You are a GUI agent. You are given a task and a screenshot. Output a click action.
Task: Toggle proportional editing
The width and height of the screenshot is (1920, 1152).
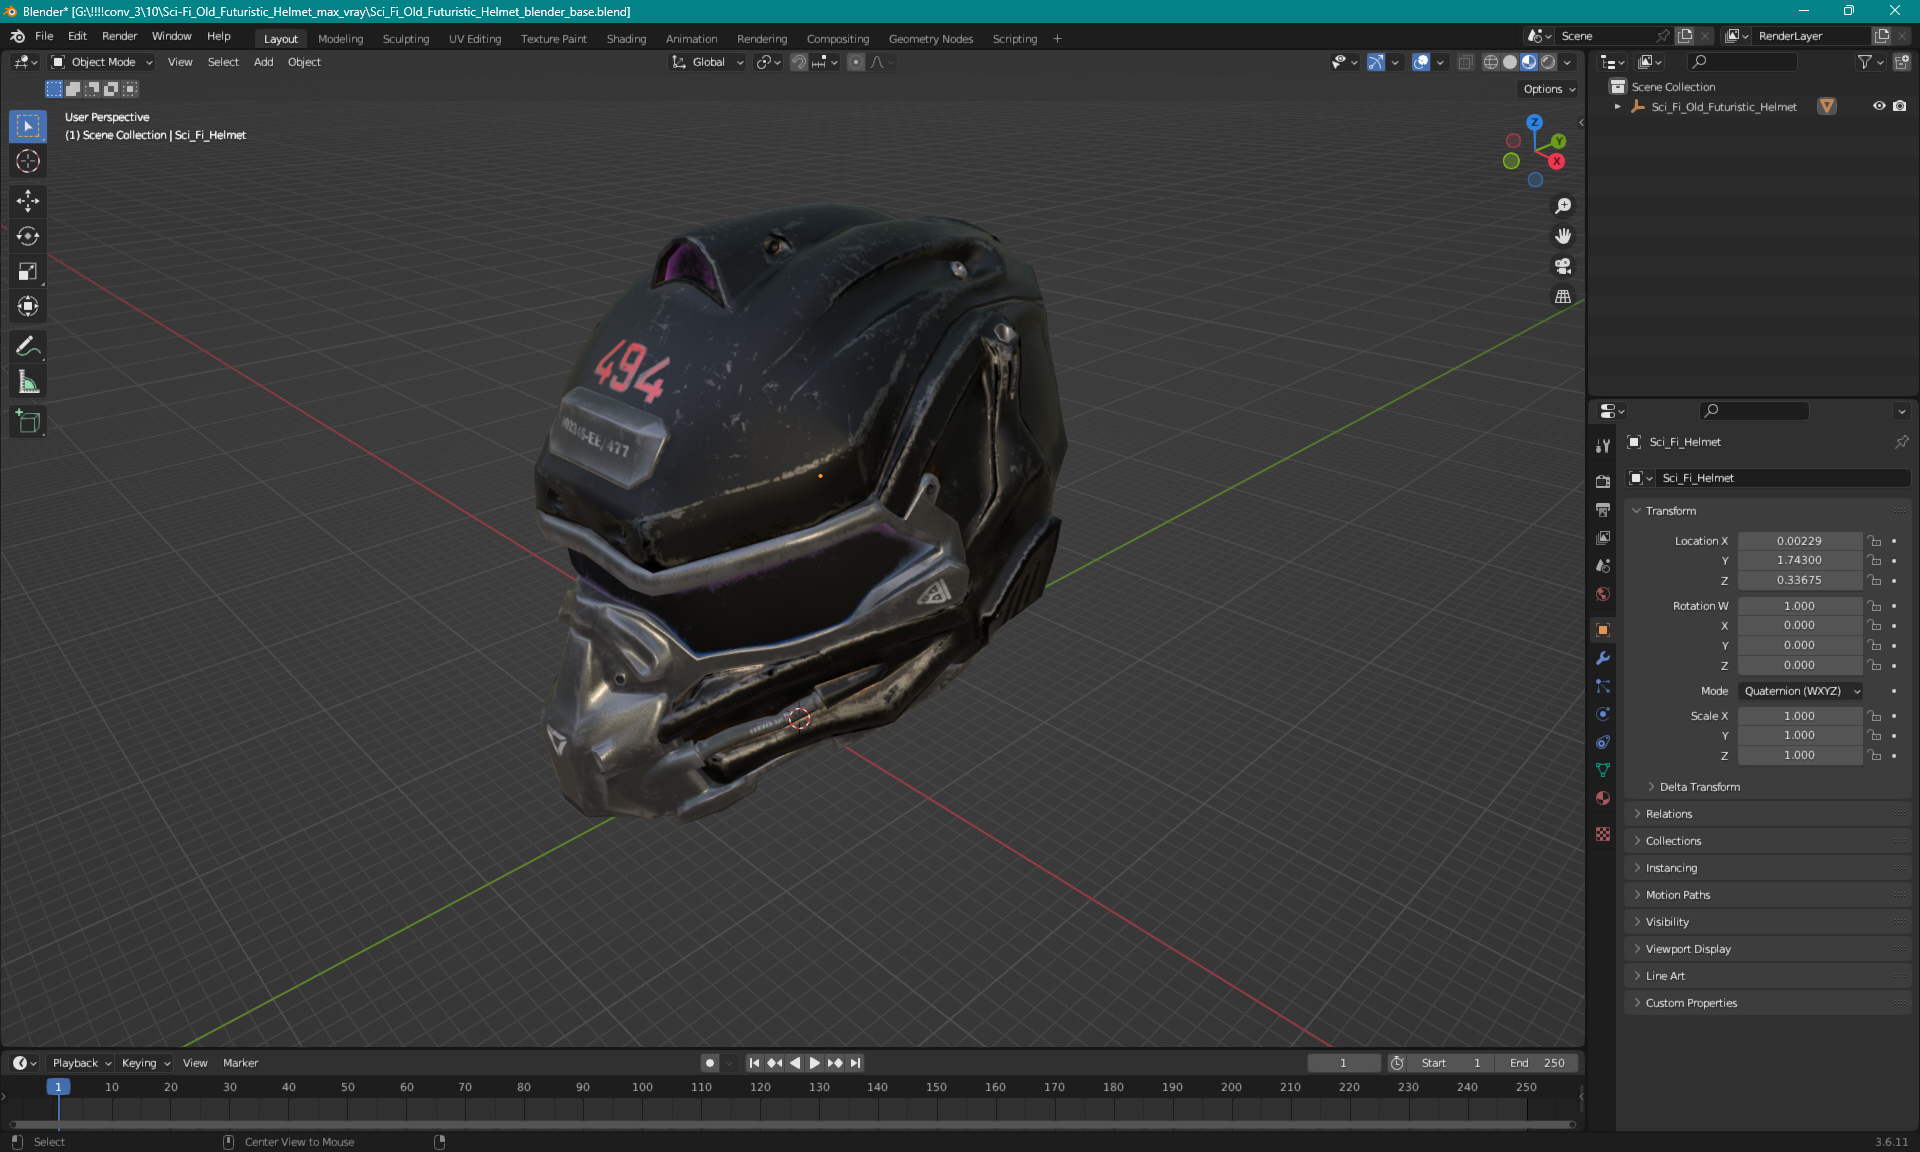tap(856, 62)
